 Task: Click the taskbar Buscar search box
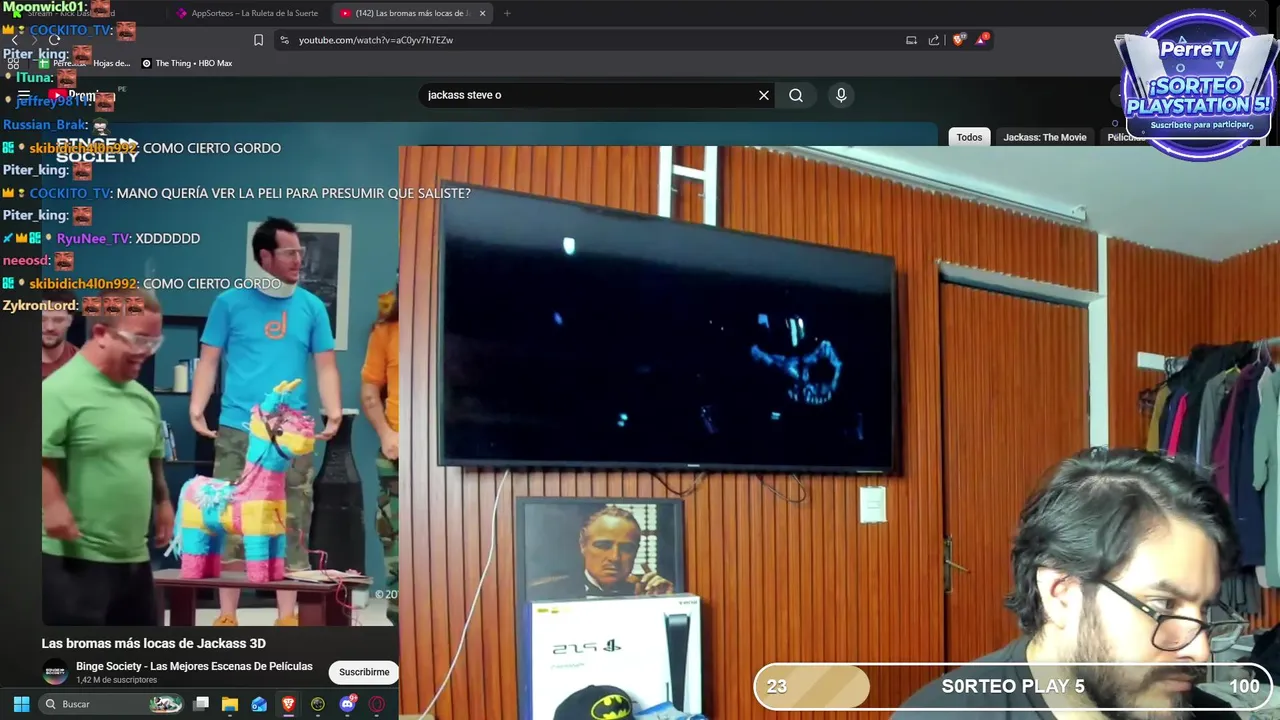(x=111, y=704)
